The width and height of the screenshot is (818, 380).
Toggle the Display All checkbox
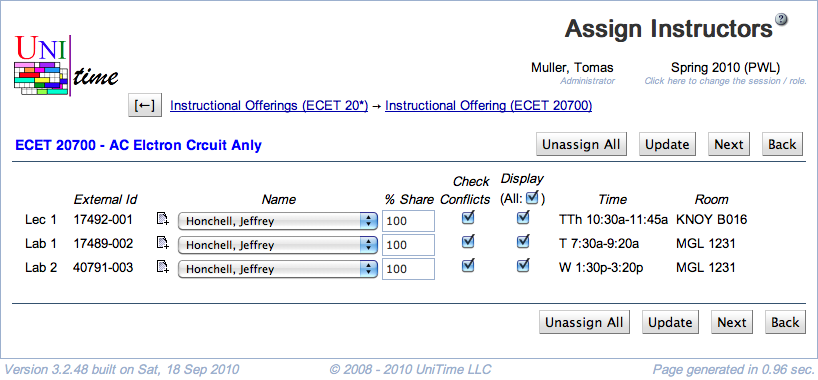[532, 198]
